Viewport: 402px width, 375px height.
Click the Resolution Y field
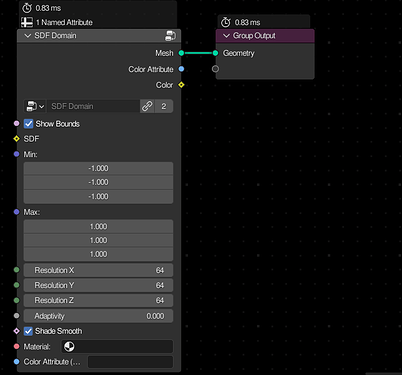(98, 285)
